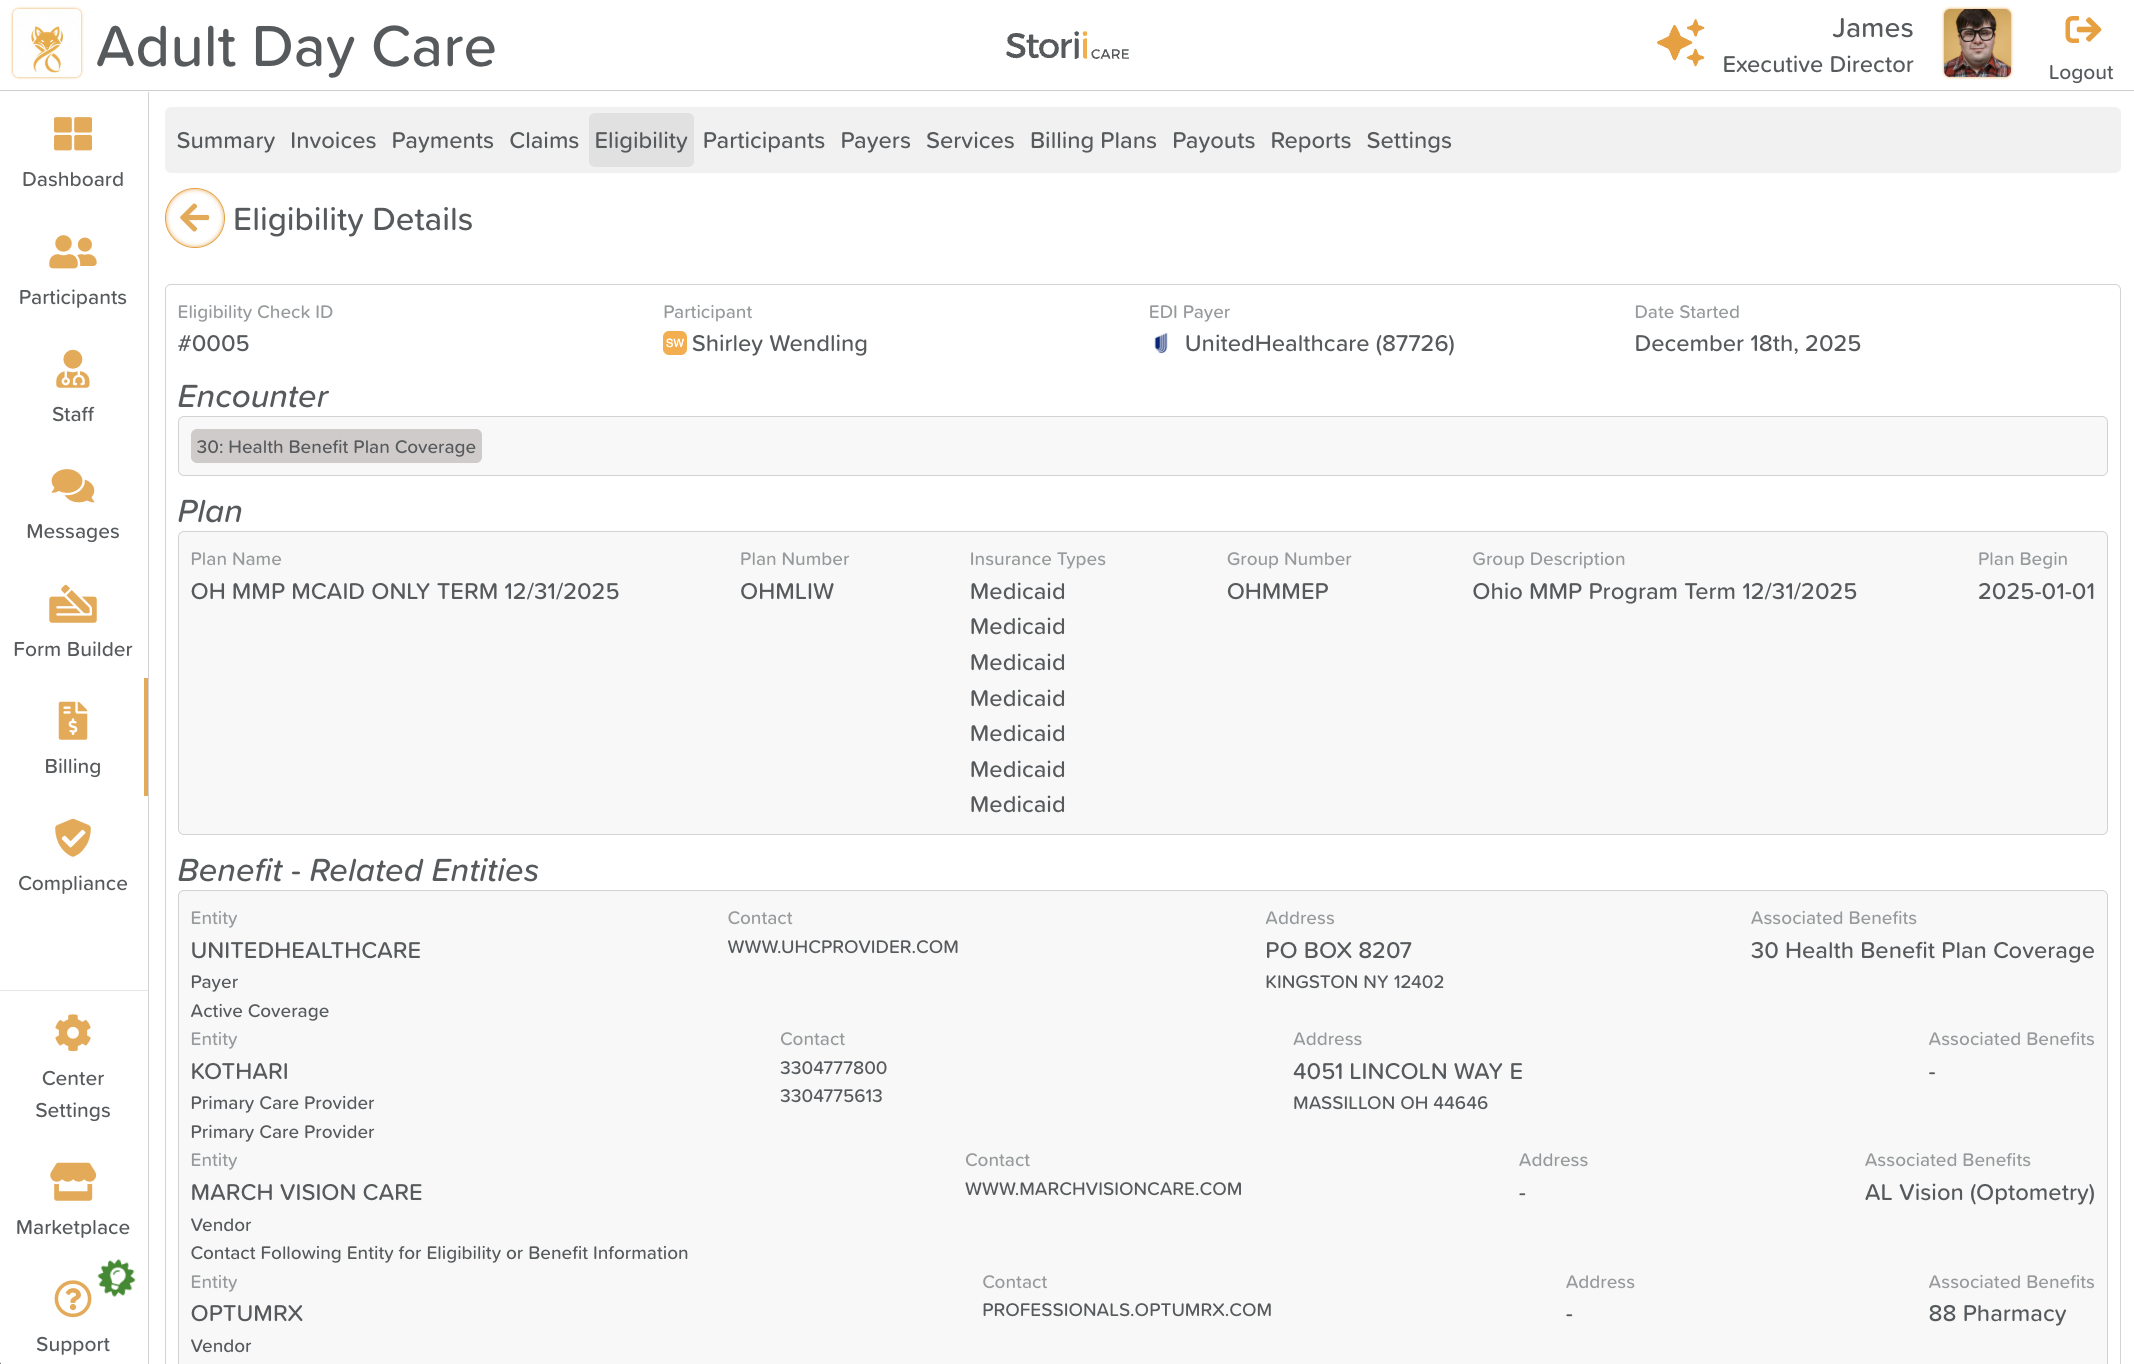Open participant Shirley Wendling link
The height and width of the screenshot is (1364, 2134).
click(778, 343)
